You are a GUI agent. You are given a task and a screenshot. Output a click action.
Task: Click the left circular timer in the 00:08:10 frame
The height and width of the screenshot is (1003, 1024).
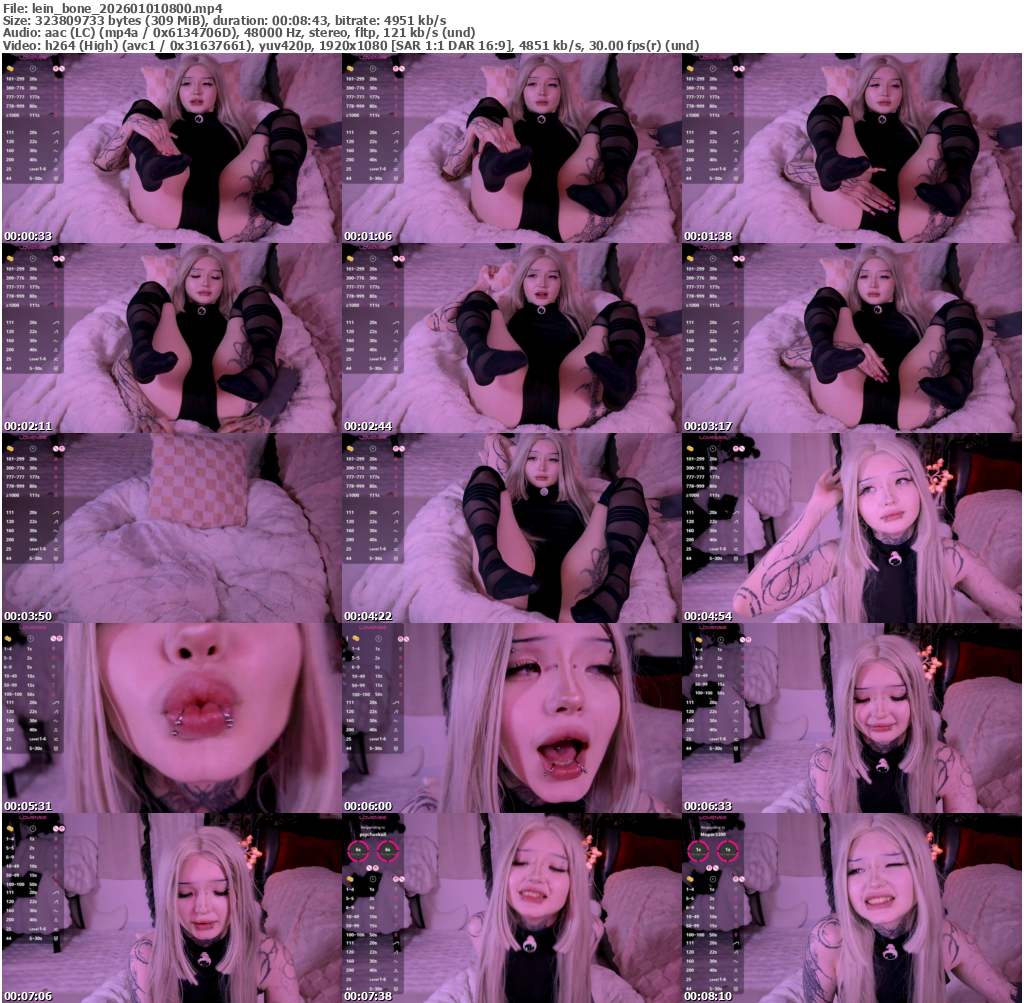[x=699, y=850]
